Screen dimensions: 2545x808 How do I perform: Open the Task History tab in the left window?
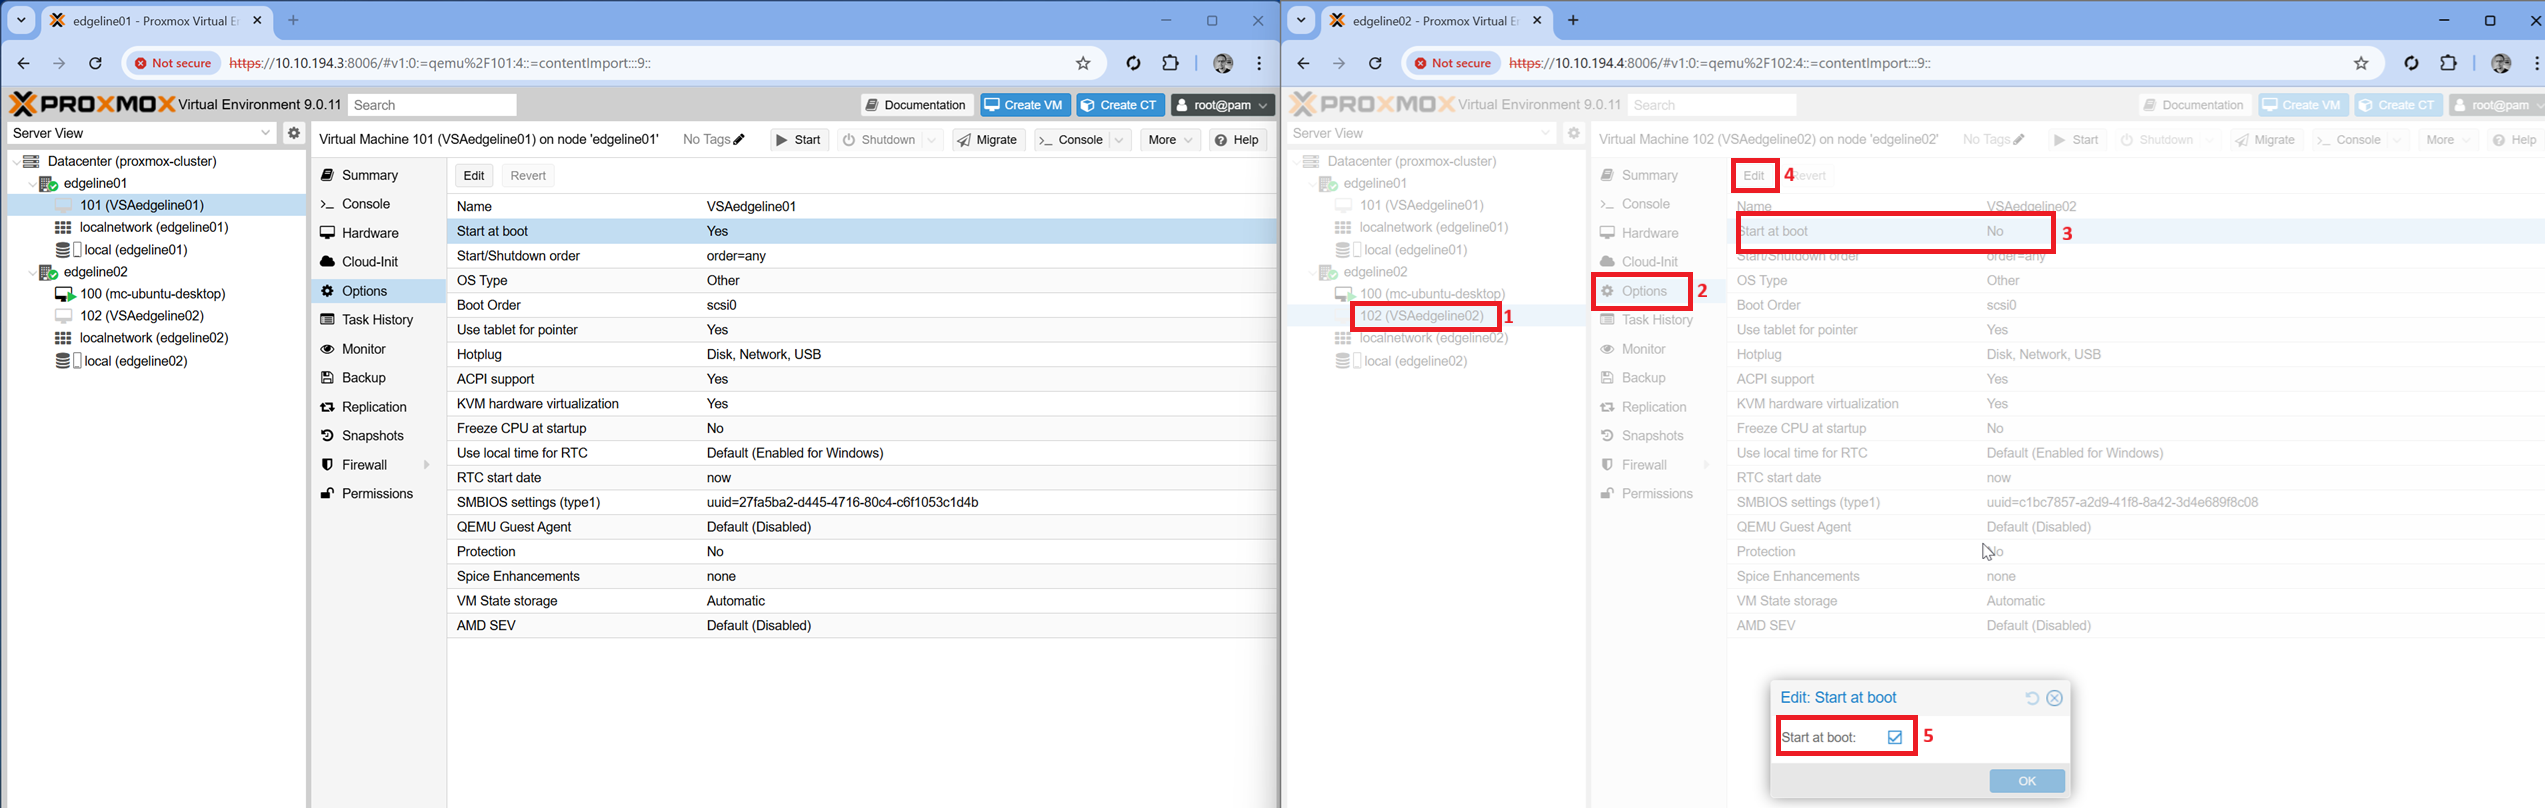[x=379, y=320]
